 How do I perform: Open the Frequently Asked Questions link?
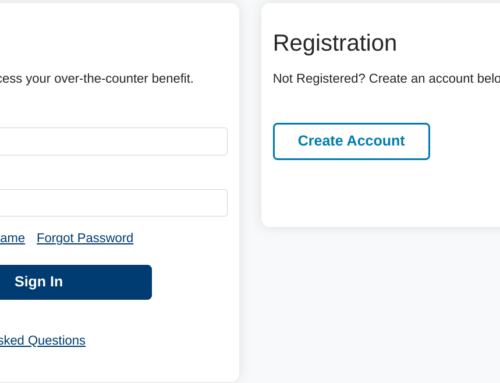point(43,341)
